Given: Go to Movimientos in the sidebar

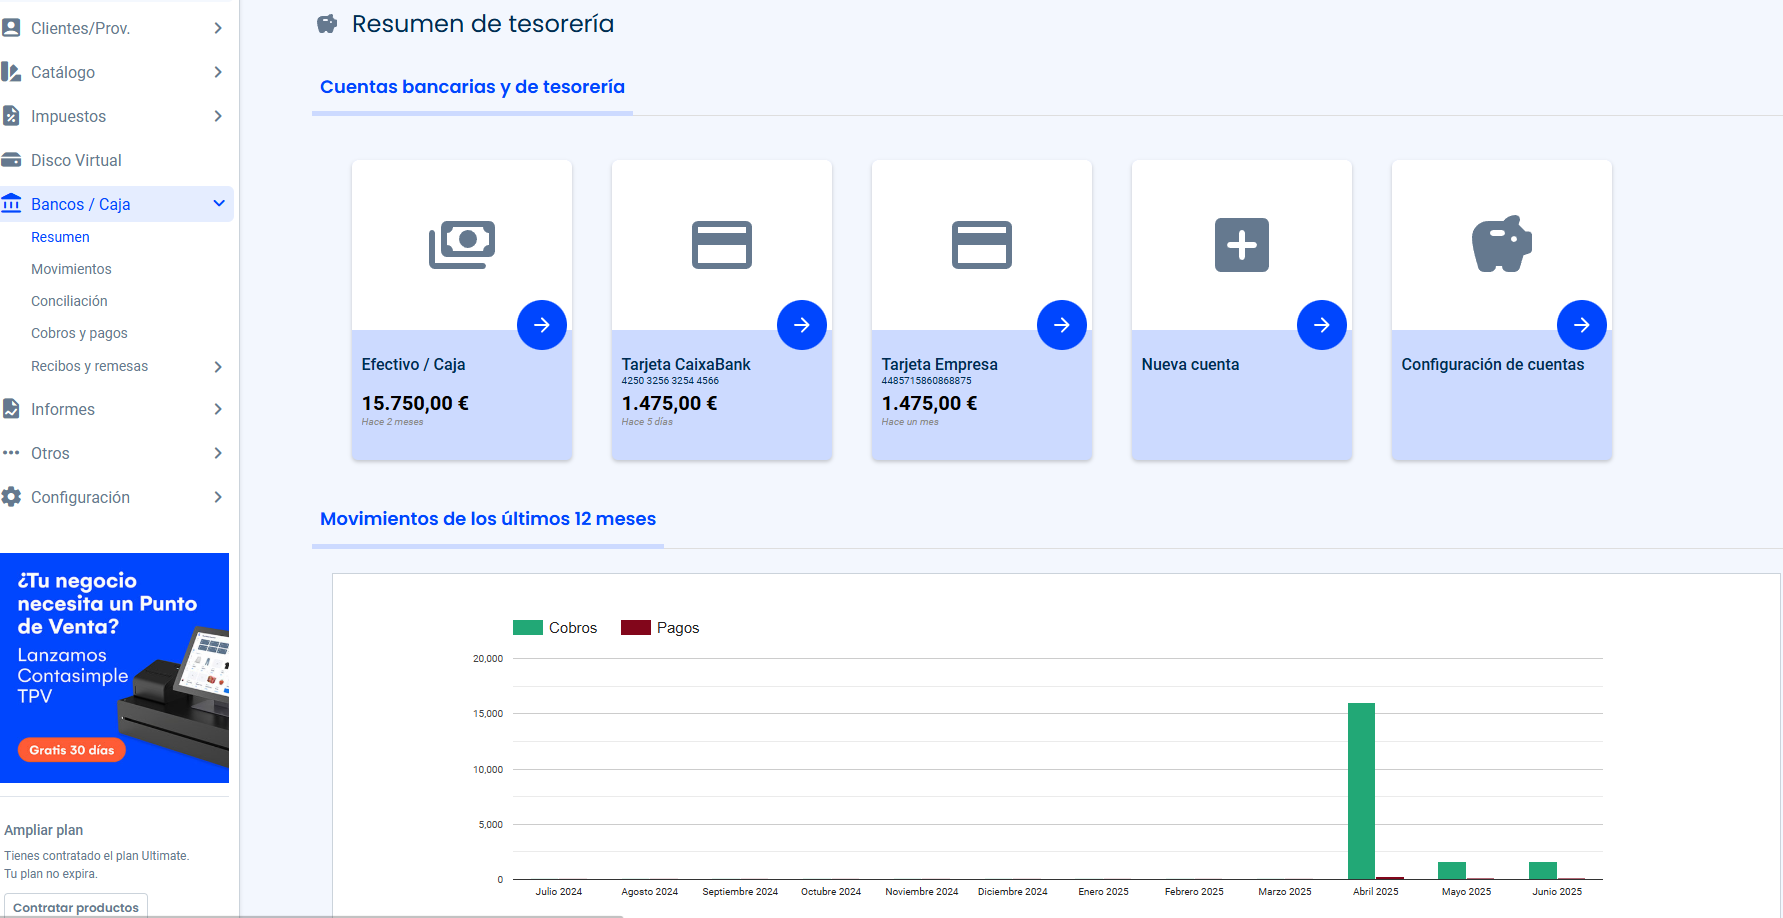Looking at the screenshot, I should (x=71, y=269).
